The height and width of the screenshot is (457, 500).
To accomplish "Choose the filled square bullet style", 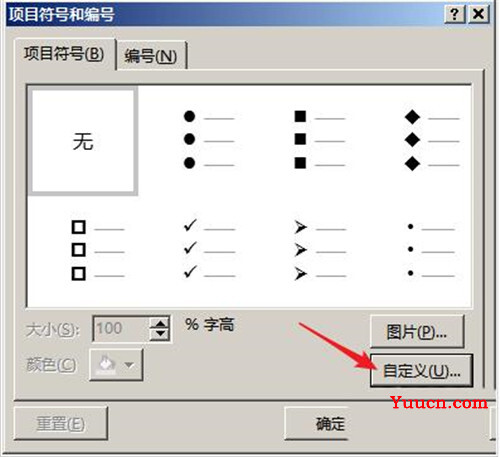I will 319,140.
